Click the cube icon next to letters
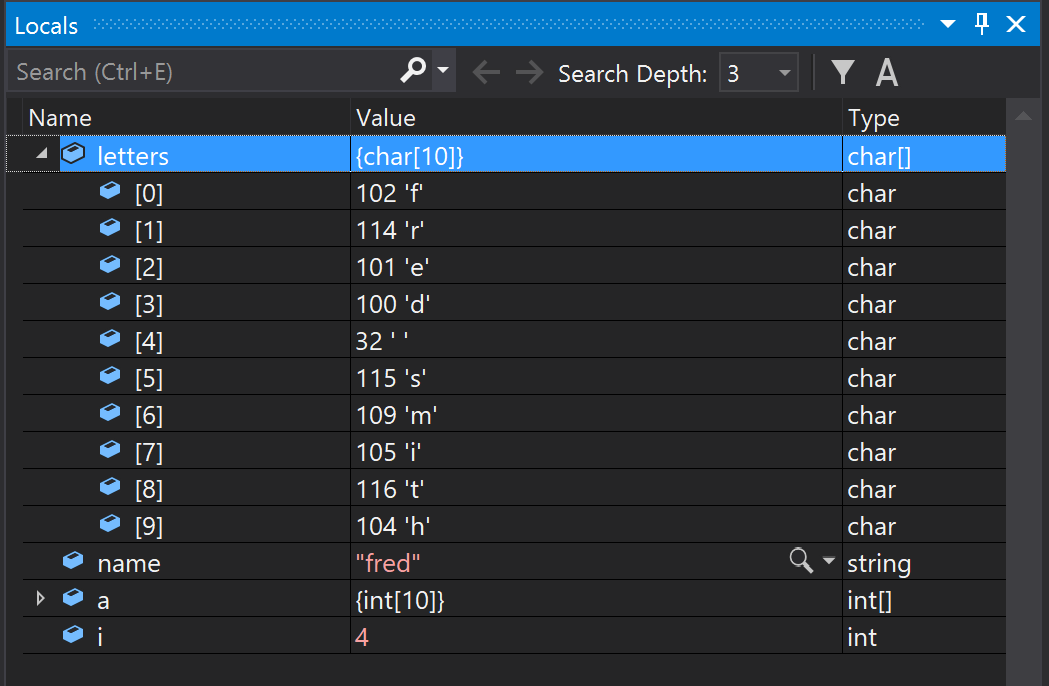 (x=73, y=153)
